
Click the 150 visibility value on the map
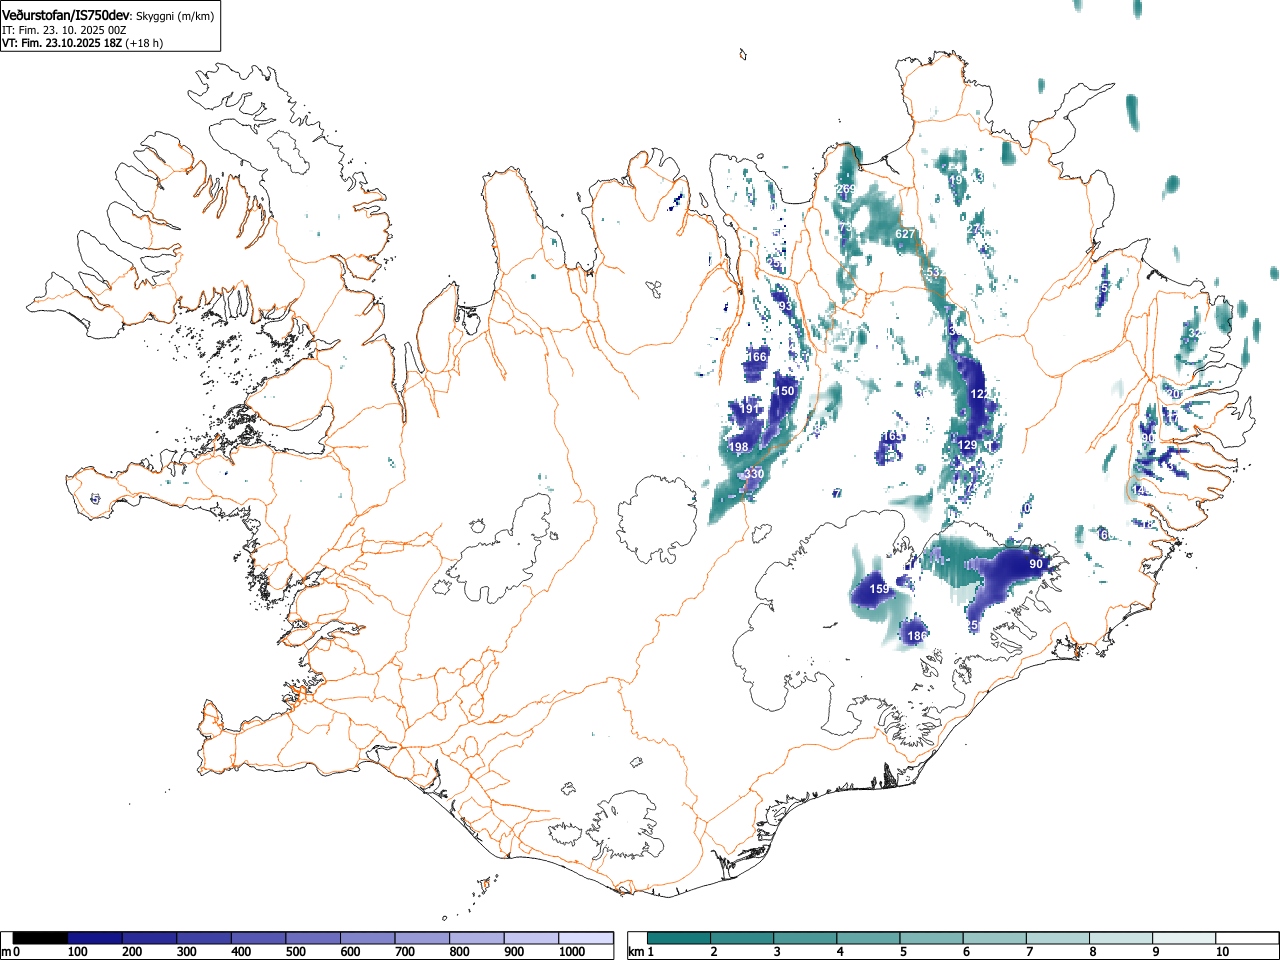pos(784,391)
